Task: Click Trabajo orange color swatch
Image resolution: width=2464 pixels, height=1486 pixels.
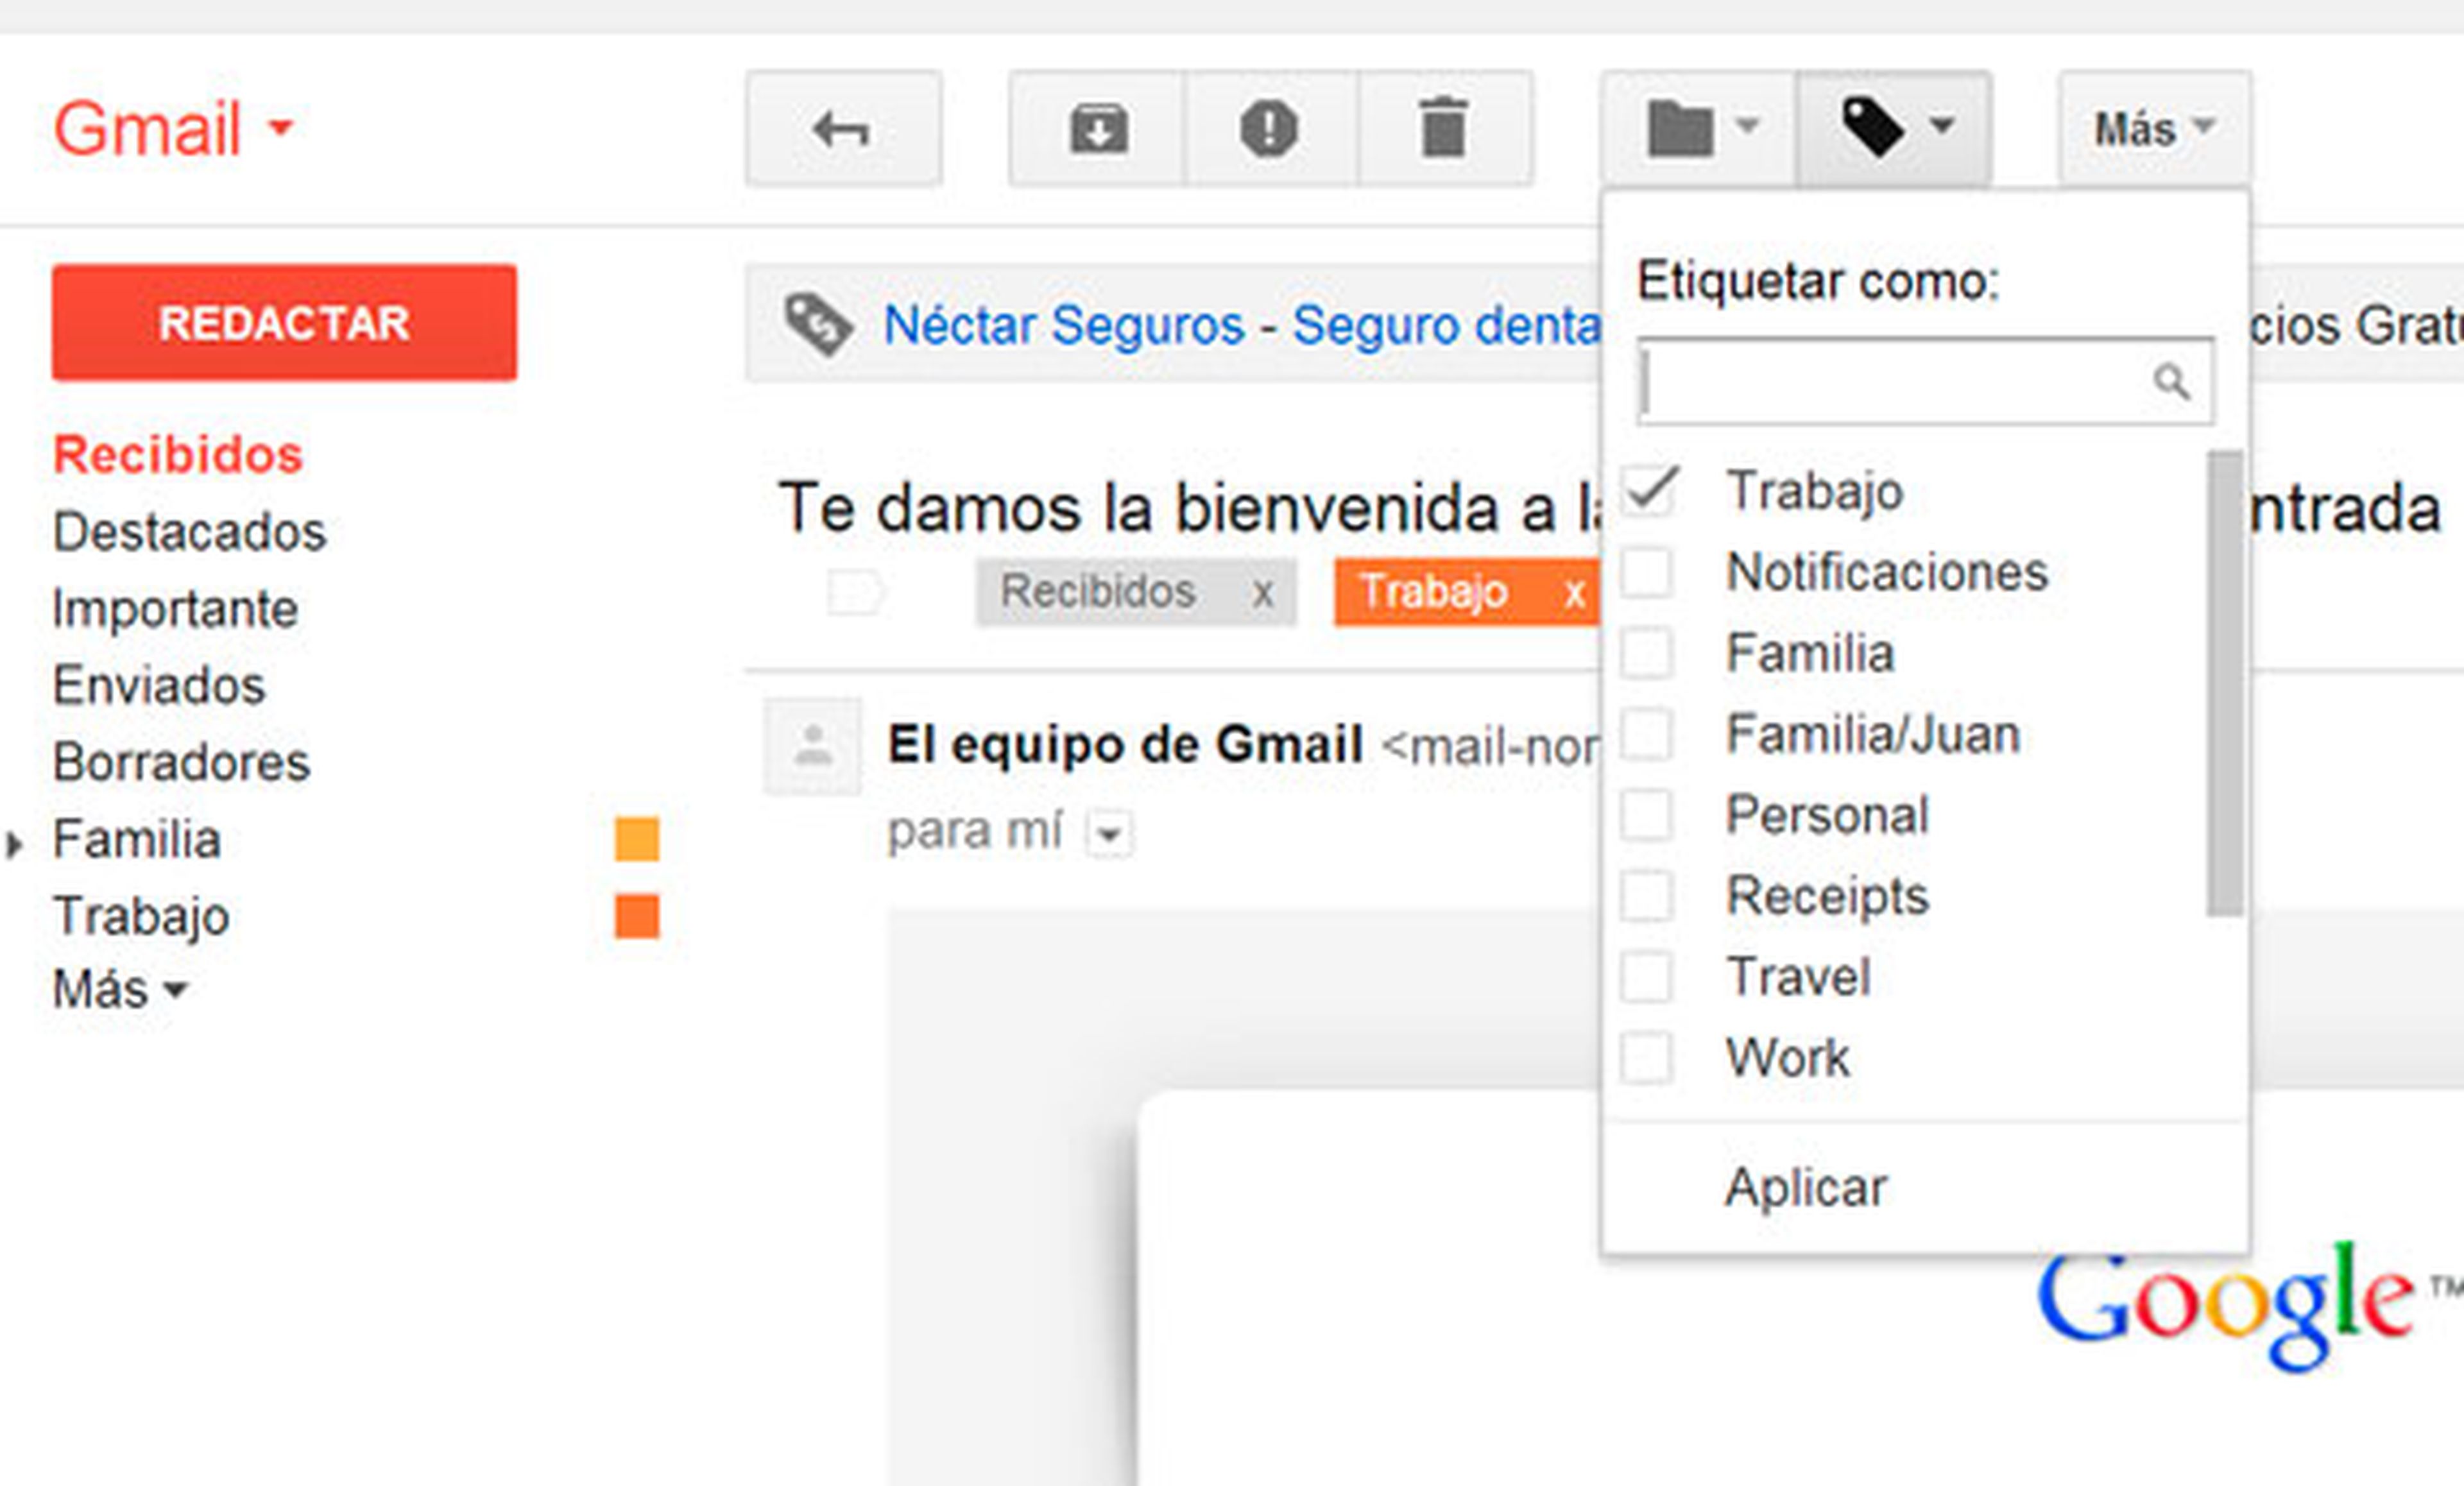Action: (637, 916)
